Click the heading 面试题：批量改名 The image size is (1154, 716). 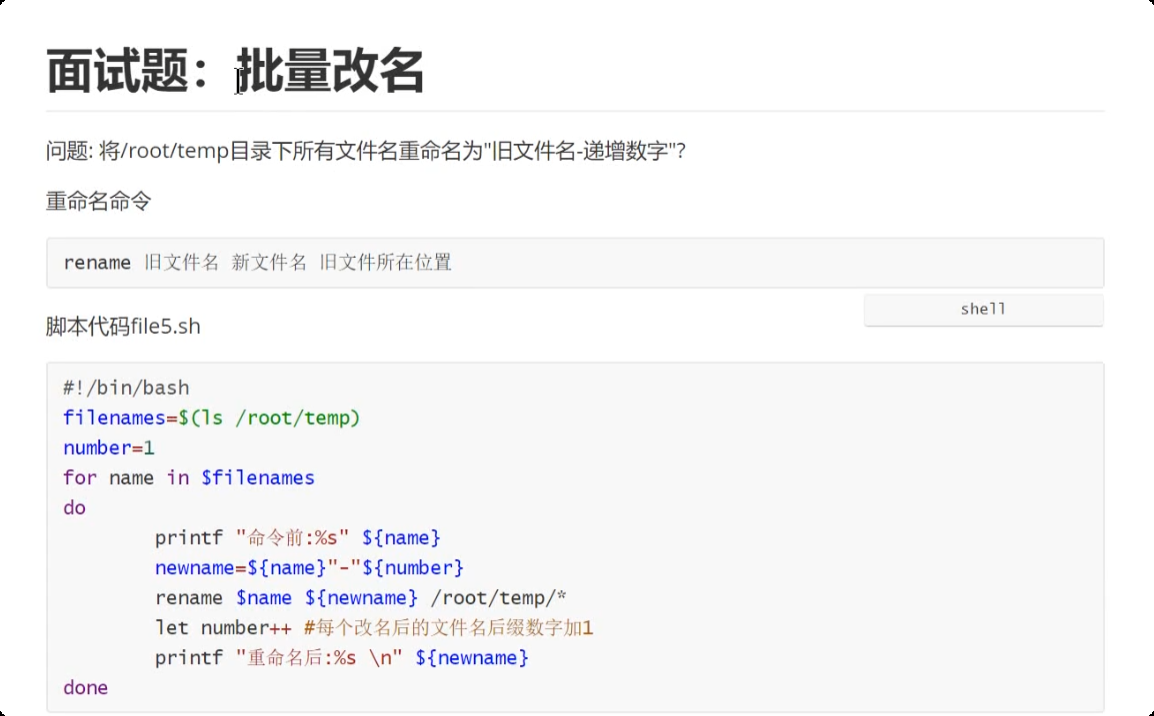tap(235, 71)
